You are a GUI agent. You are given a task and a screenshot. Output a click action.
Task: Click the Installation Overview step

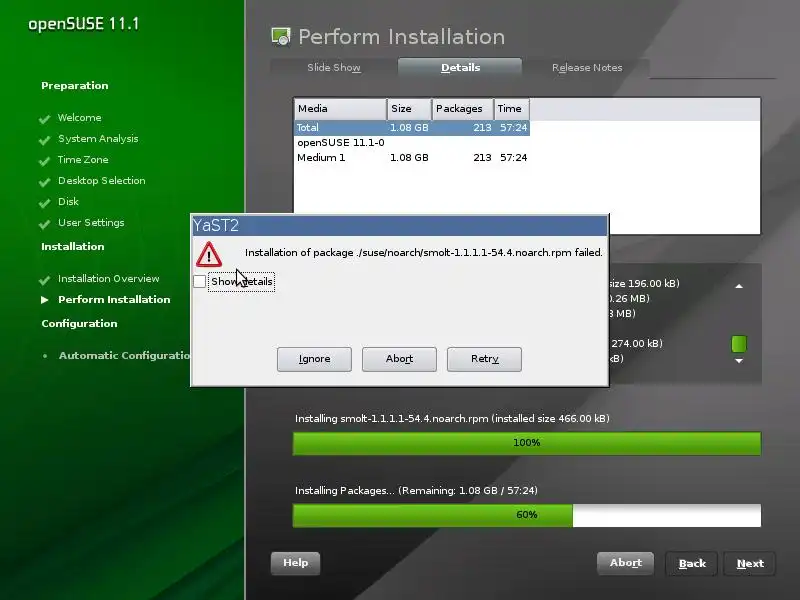[x=109, y=279]
